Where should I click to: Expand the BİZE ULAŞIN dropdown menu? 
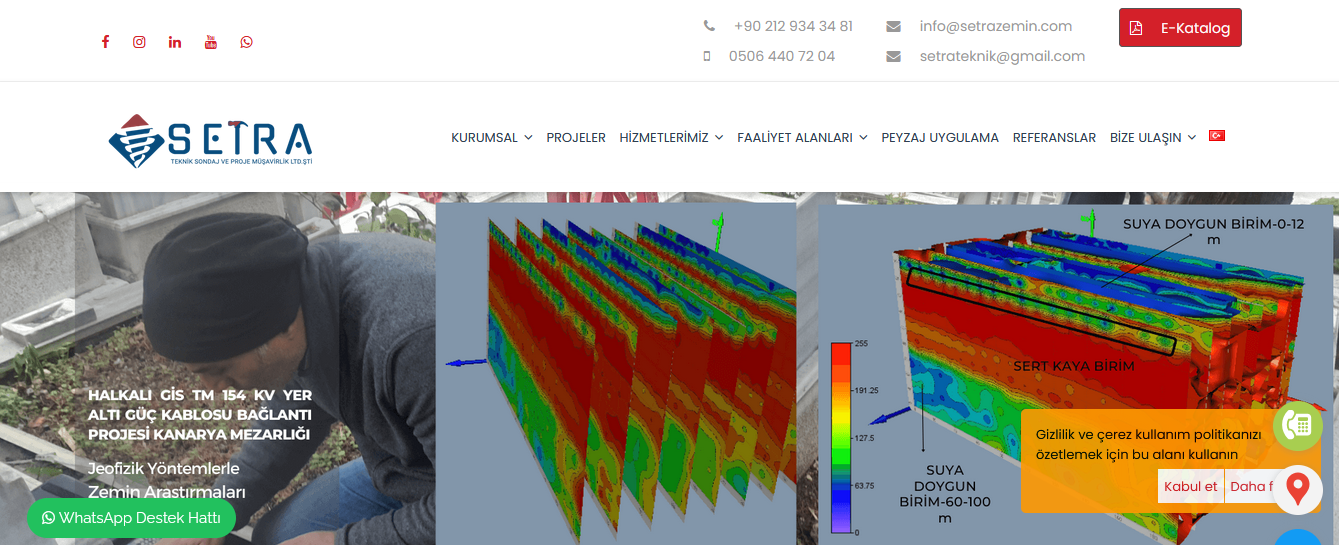1152,138
